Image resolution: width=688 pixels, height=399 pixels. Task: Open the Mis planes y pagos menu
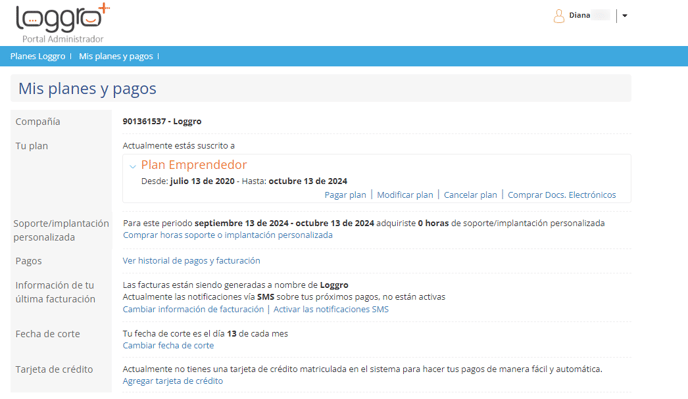click(x=116, y=56)
